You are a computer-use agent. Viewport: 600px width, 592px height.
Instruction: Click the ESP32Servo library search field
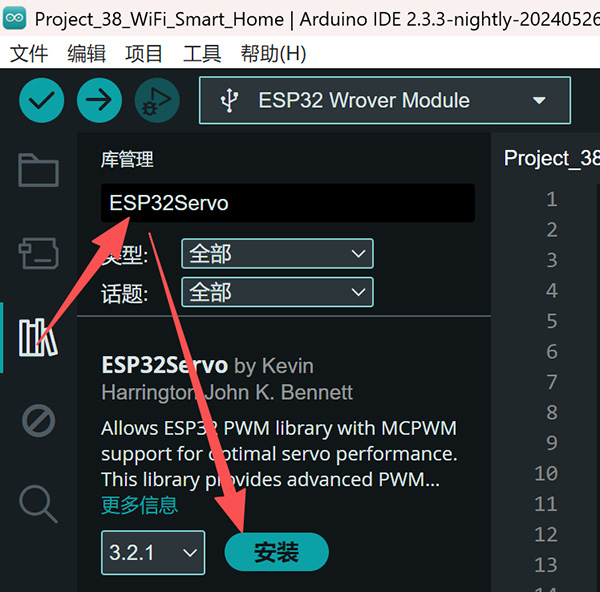click(x=288, y=203)
